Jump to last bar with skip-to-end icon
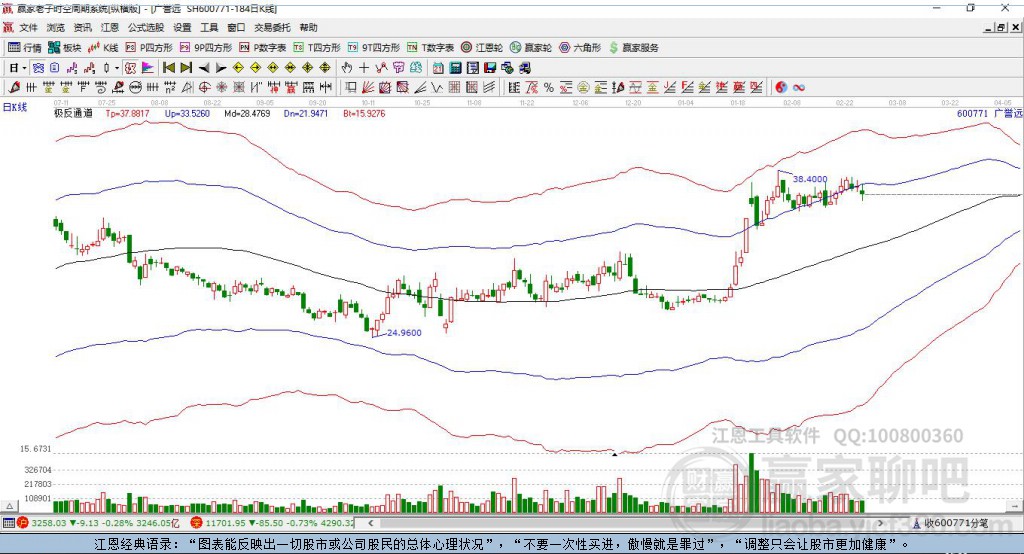This screenshot has height=554, width=1024. (x=186, y=68)
